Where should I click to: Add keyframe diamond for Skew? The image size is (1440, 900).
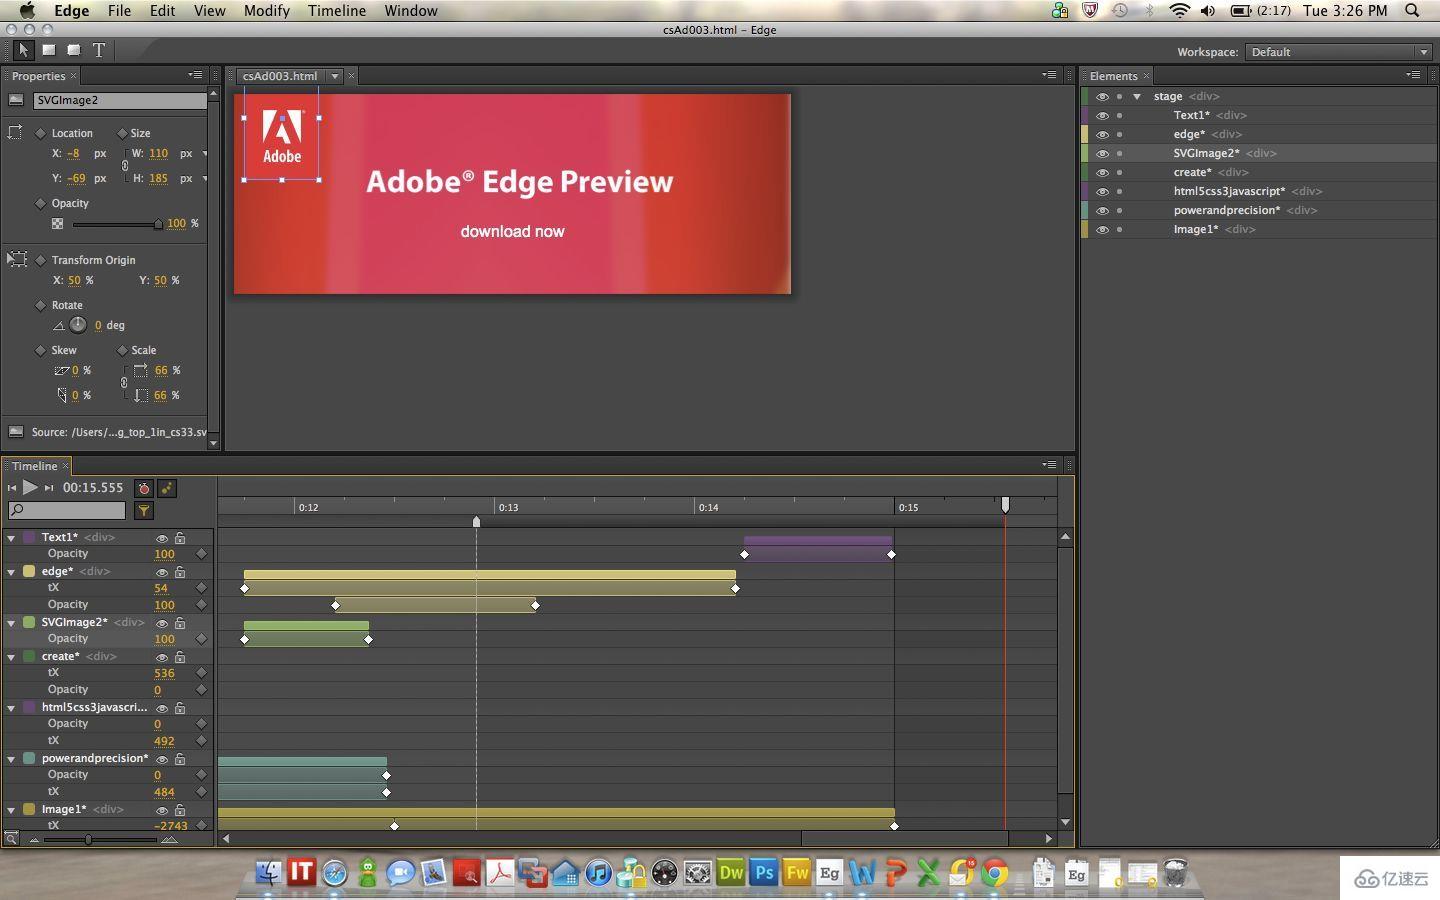pyautogui.click(x=40, y=350)
